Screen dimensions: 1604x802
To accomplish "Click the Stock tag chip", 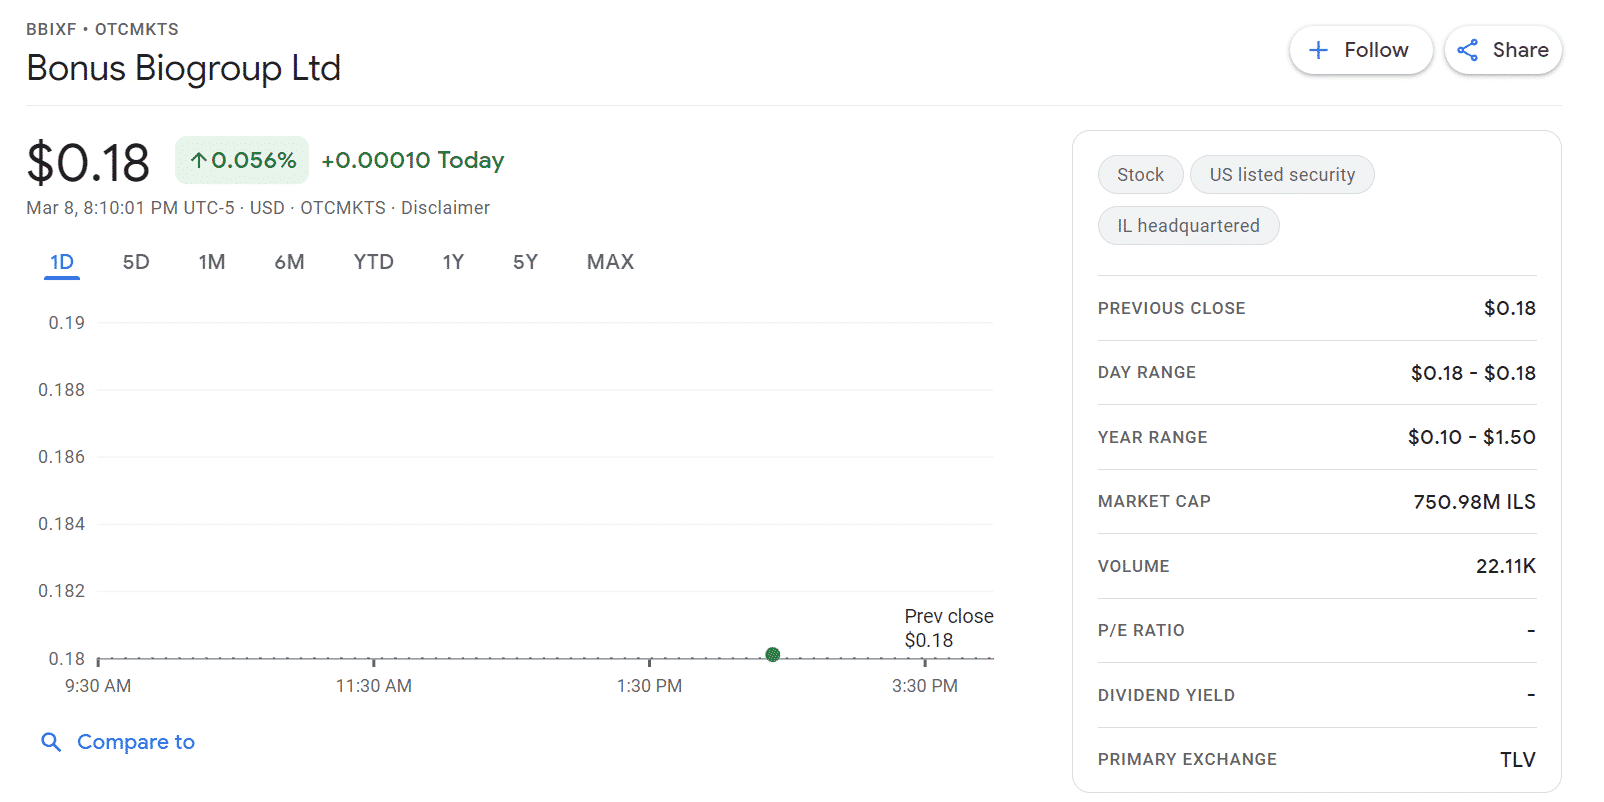I will pos(1141,175).
